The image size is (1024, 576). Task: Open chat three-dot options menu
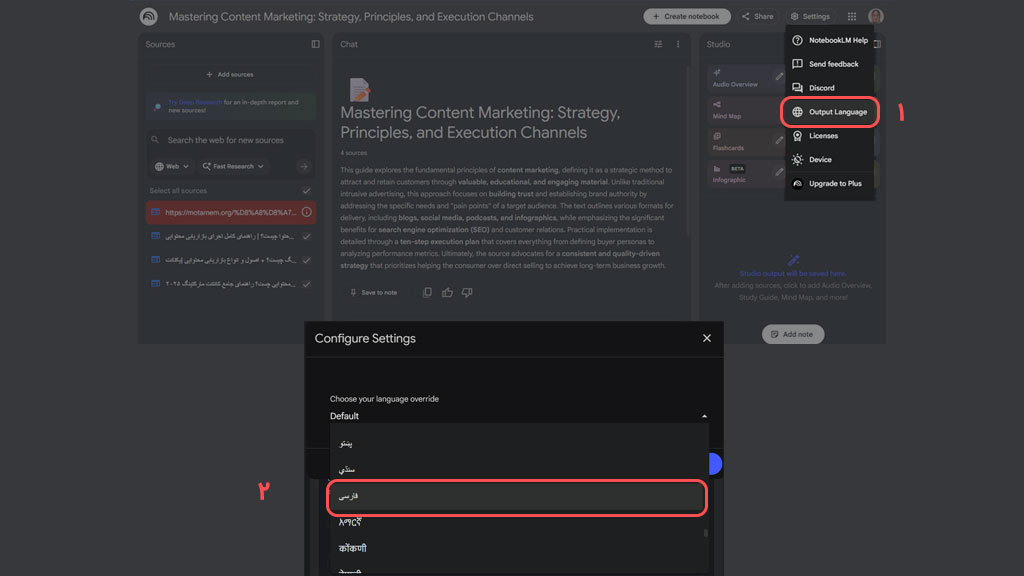click(678, 44)
